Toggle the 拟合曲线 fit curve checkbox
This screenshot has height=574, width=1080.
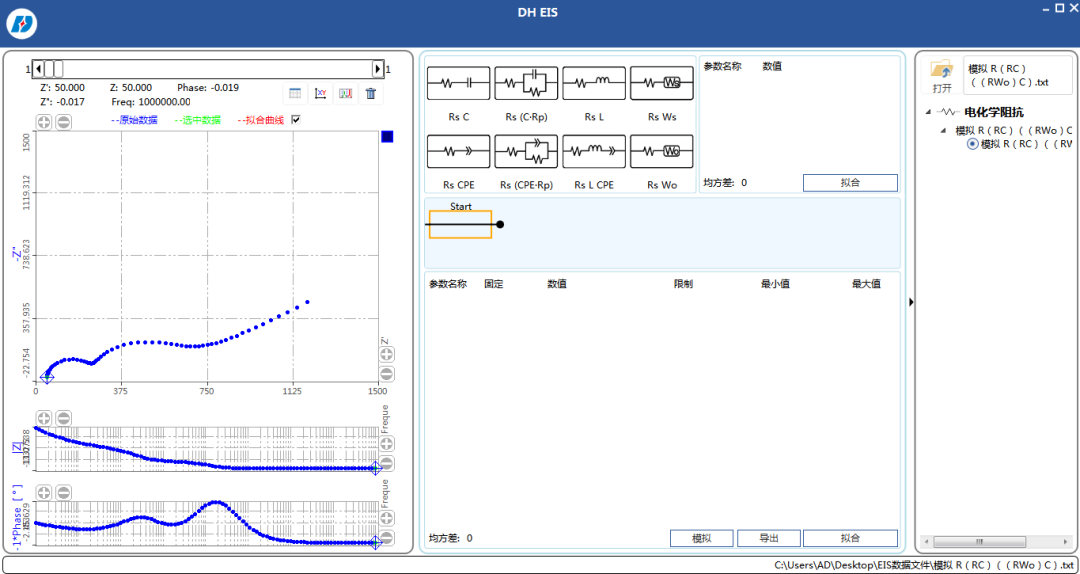[296, 119]
